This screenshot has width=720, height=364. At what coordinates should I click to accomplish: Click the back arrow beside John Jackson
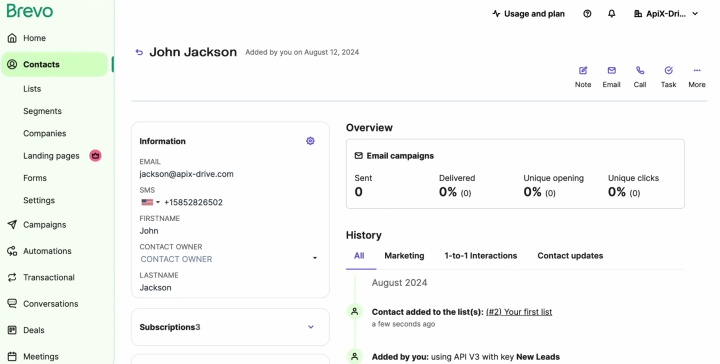click(x=139, y=52)
